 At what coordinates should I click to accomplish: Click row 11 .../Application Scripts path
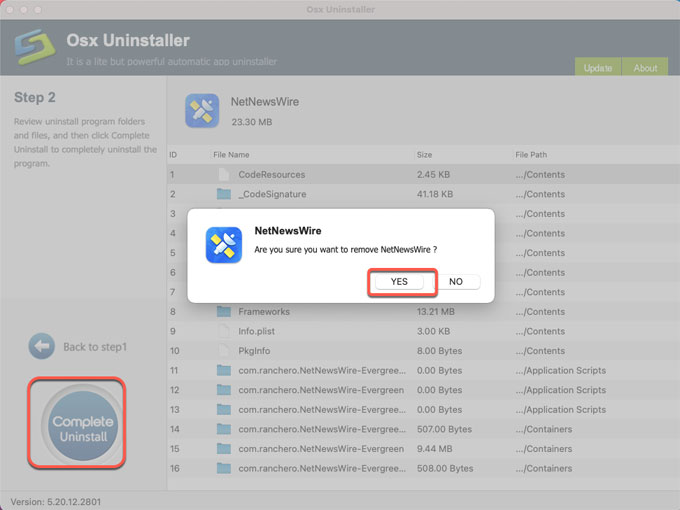click(x=560, y=370)
